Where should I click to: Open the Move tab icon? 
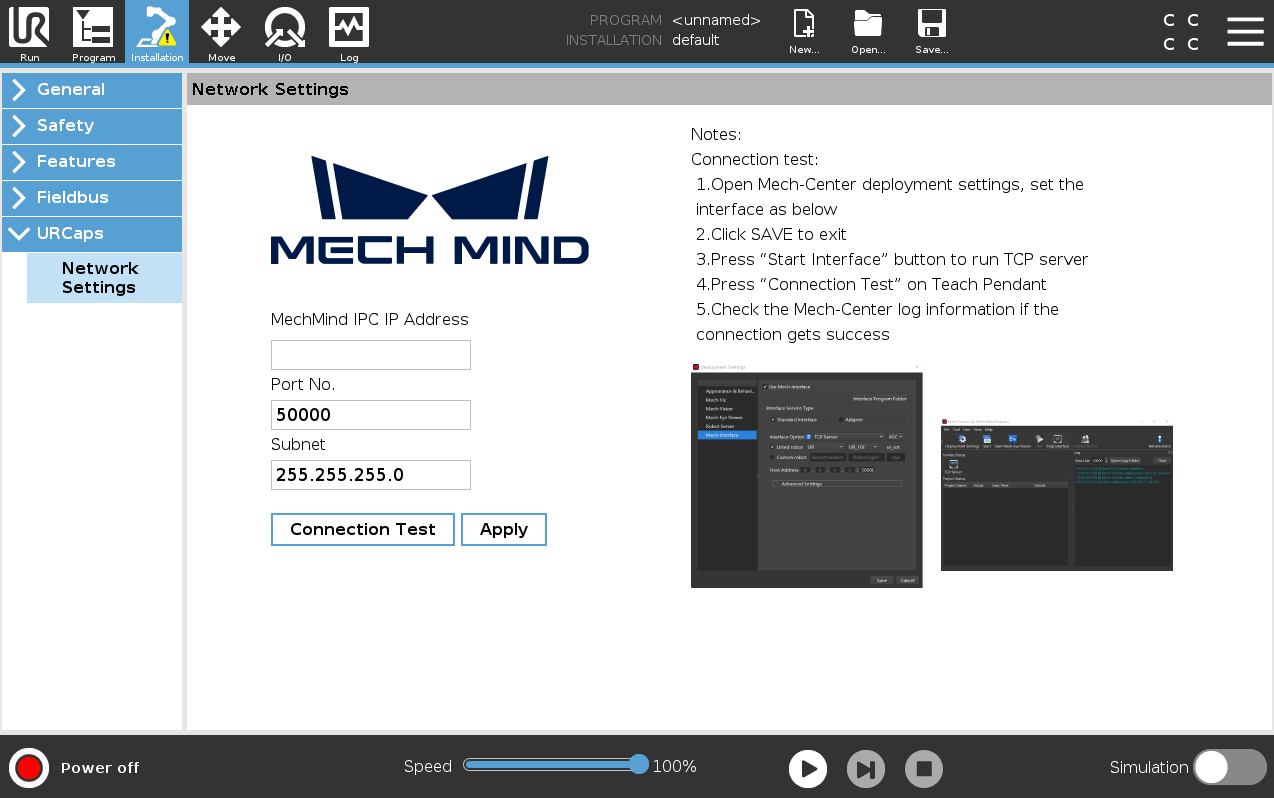tap(221, 31)
